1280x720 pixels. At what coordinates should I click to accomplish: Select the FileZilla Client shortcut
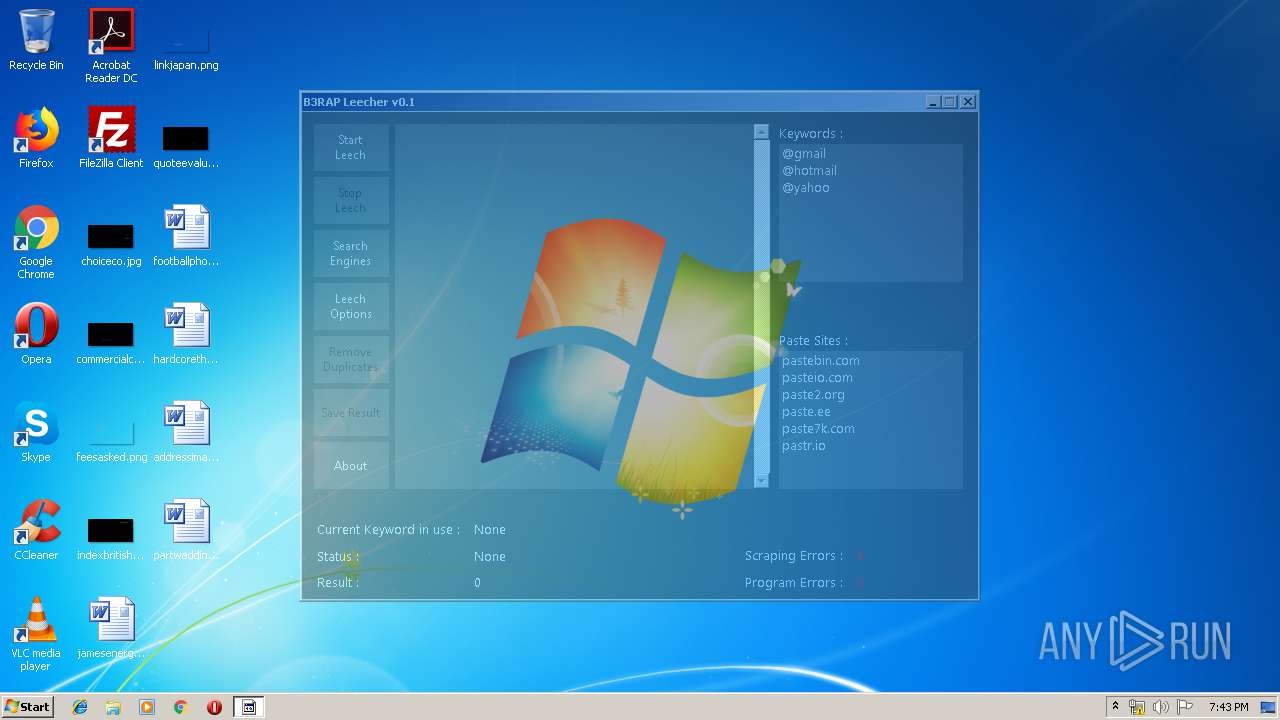coord(111,138)
